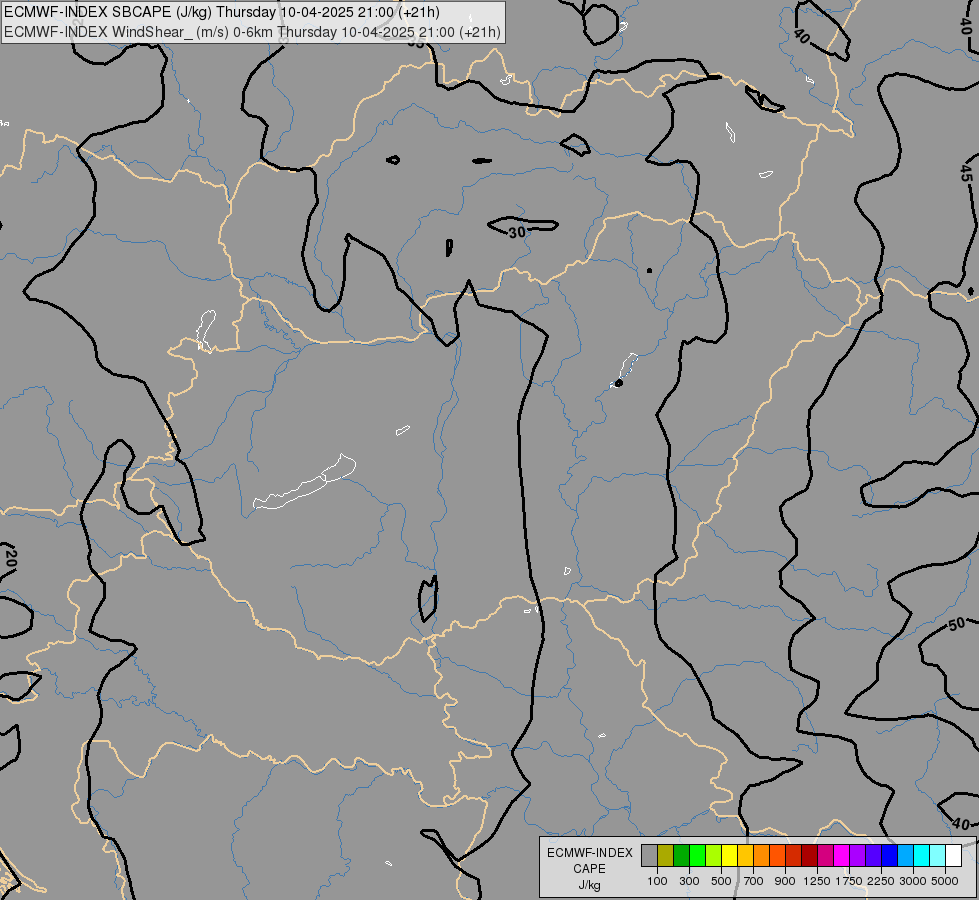Viewport: 979px width, 900px height.
Task: Select the pure blue legend swatch
Action: pos(890,855)
